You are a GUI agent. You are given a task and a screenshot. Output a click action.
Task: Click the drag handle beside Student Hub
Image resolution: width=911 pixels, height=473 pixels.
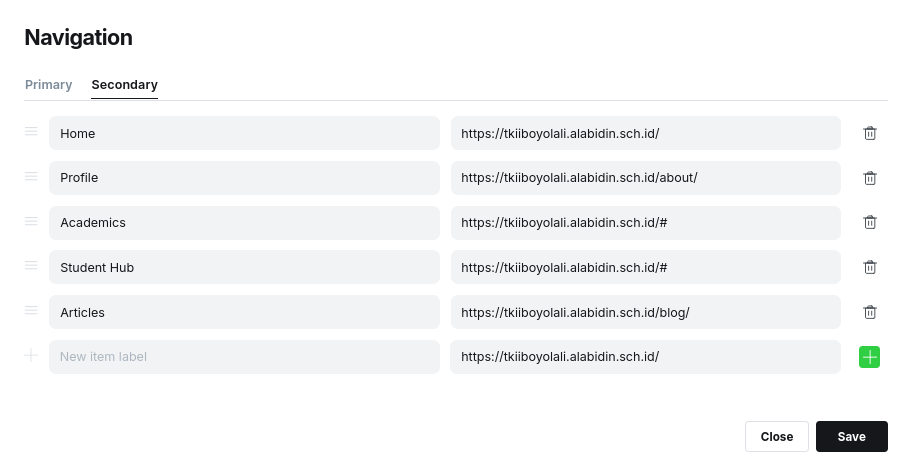pos(31,266)
